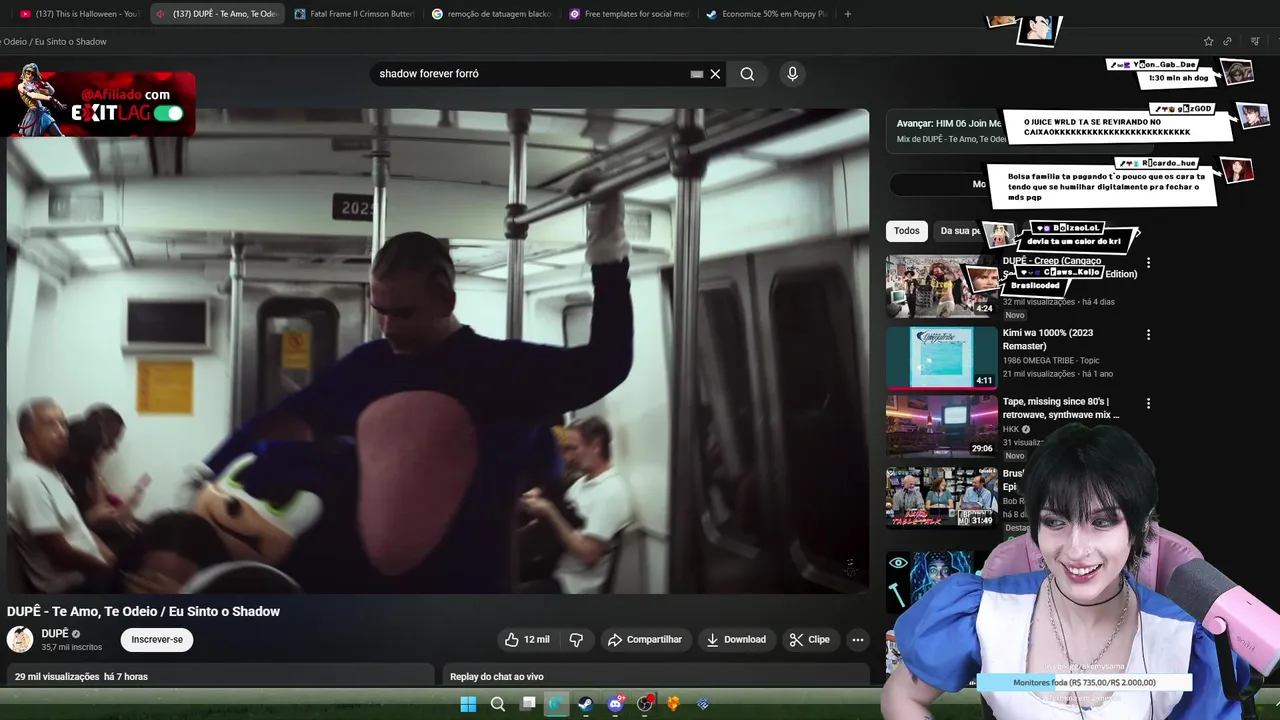Select the Todos filter chip
This screenshot has height=720, width=1280.
[907, 231]
